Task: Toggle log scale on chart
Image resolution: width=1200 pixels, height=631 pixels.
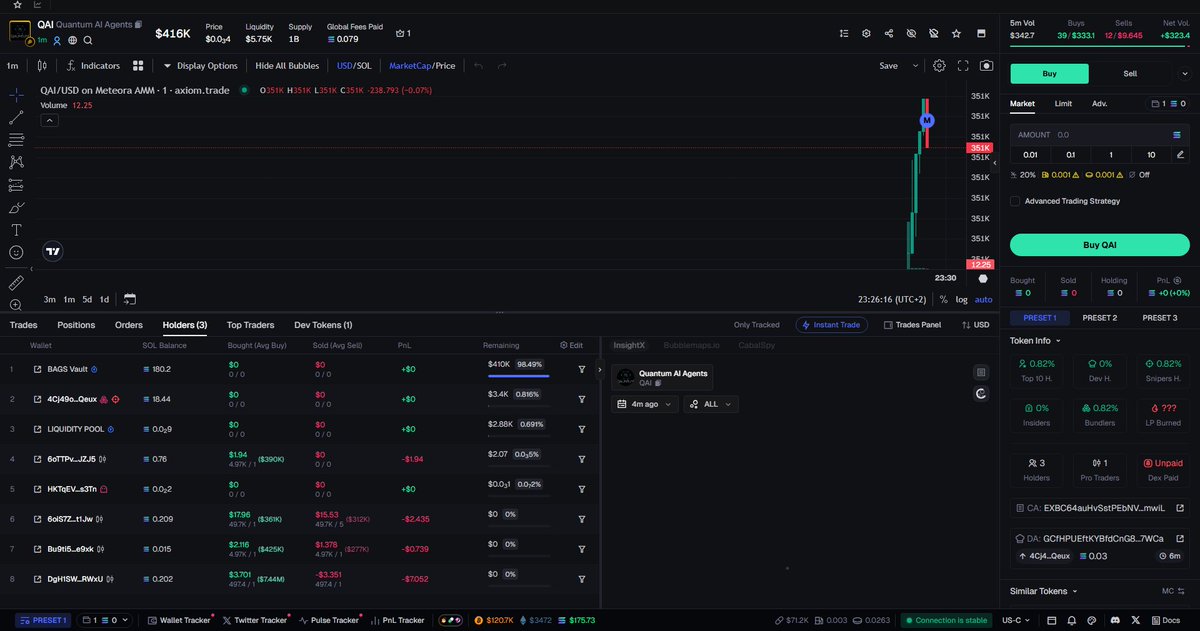Action: pyautogui.click(x=962, y=299)
